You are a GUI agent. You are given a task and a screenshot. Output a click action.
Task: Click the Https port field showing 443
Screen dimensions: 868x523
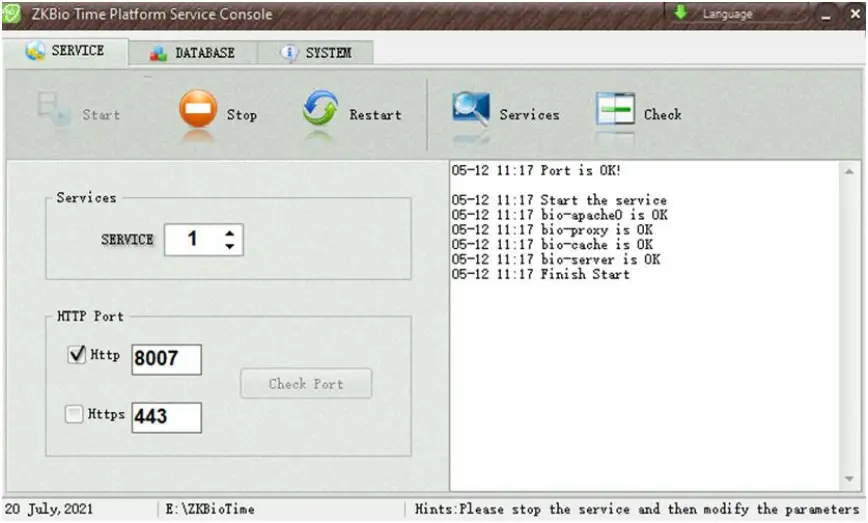pyautogui.click(x=167, y=417)
